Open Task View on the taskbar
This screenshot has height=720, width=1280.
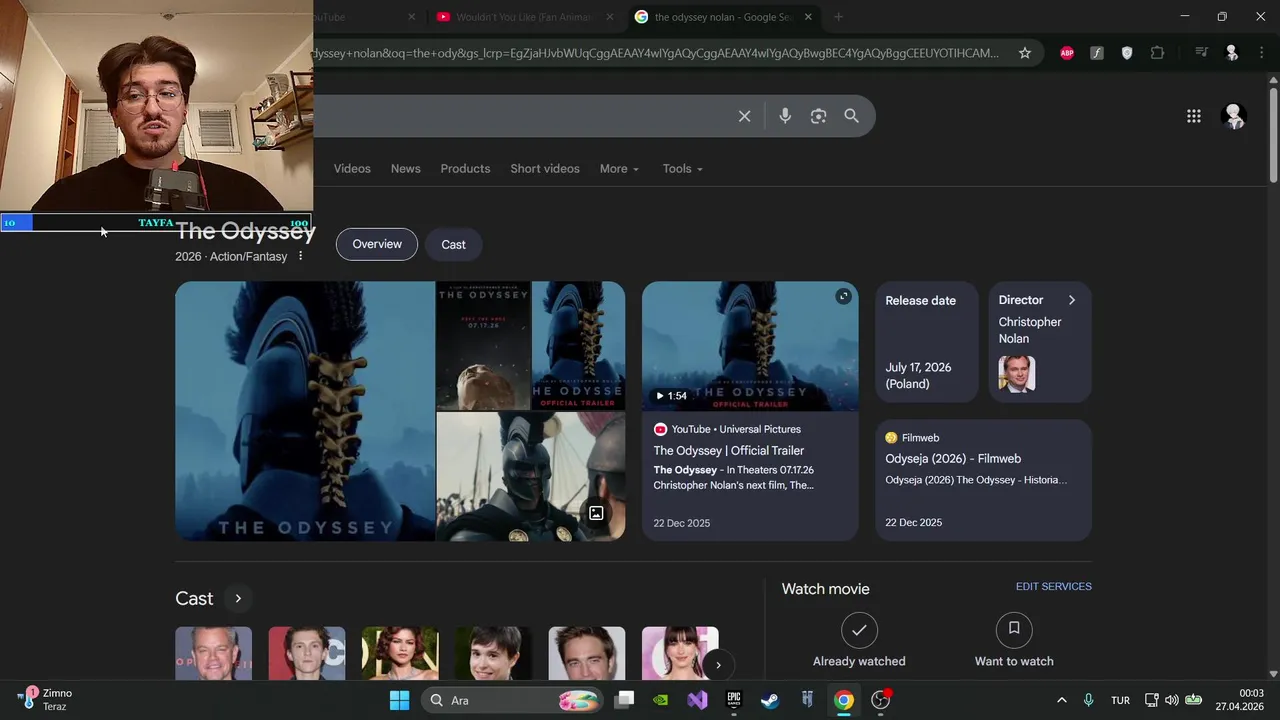[x=624, y=700]
